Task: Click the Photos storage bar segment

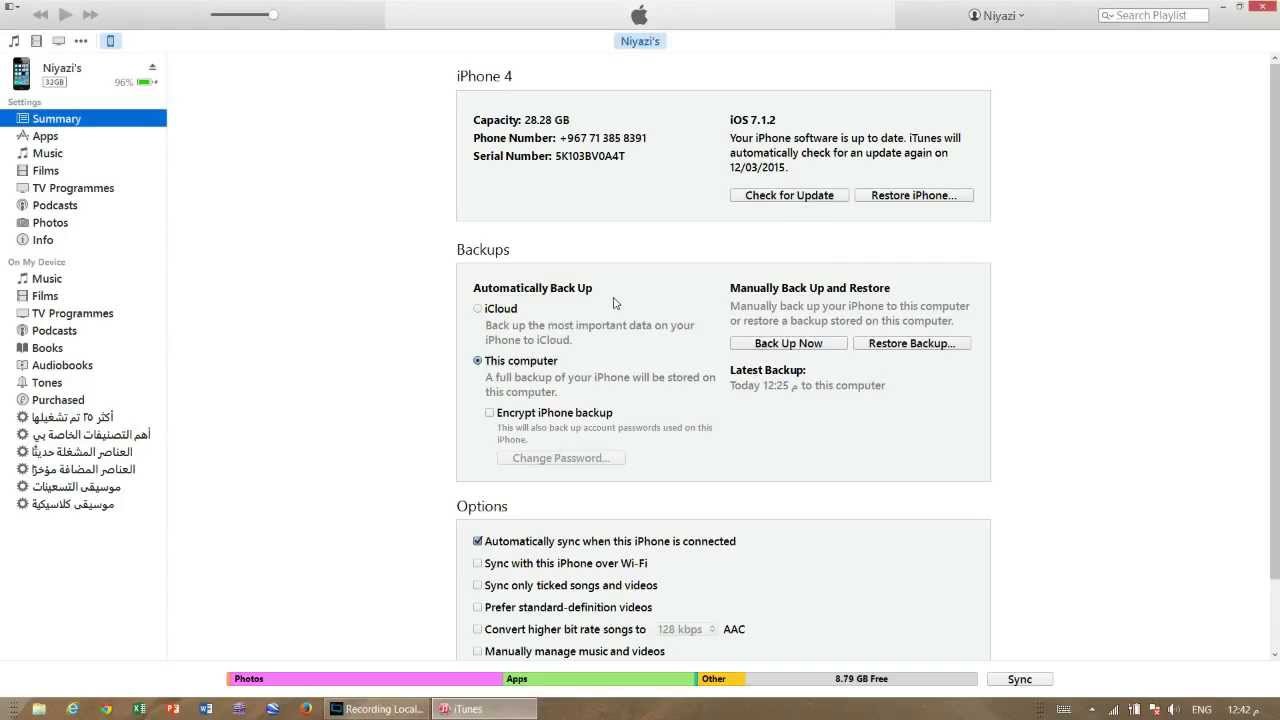Action: point(364,679)
